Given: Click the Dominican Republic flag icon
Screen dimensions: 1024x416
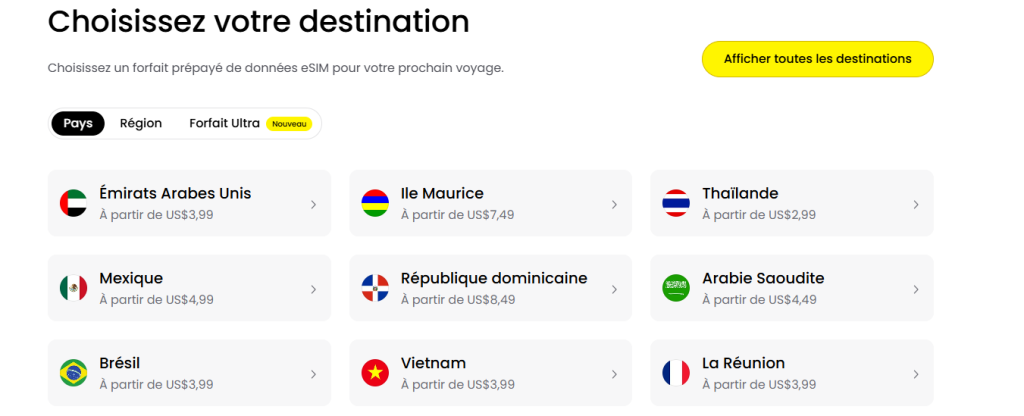Looking at the screenshot, I should click(375, 289).
